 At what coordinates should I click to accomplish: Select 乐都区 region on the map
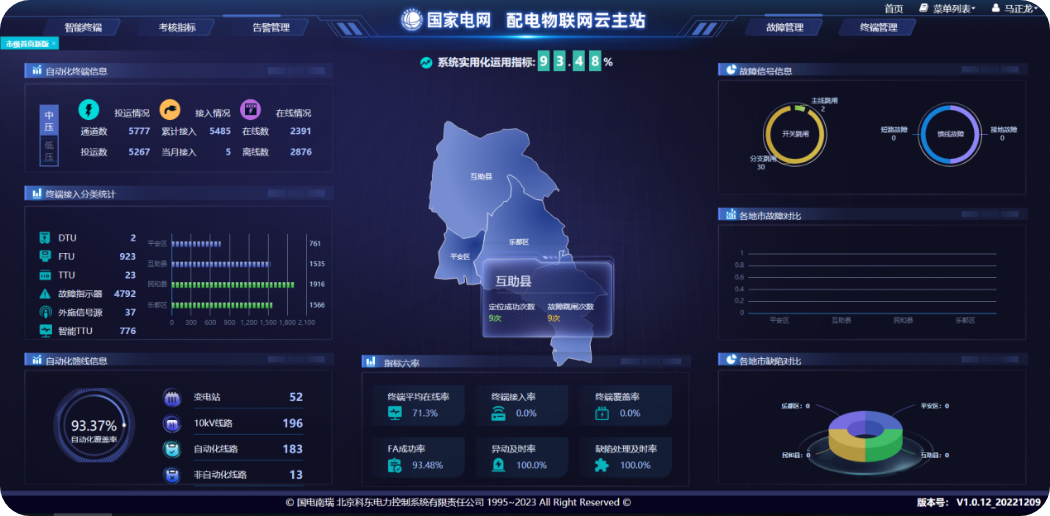click(519, 242)
